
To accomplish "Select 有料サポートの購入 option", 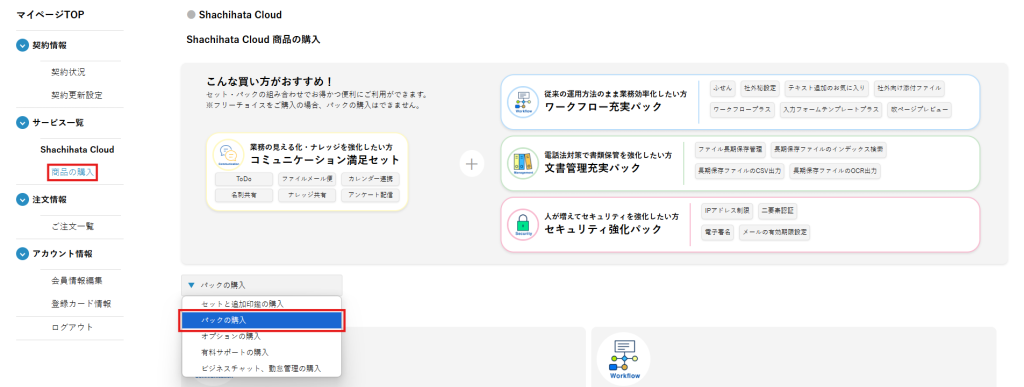I will pyautogui.click(x=261, y=352).
